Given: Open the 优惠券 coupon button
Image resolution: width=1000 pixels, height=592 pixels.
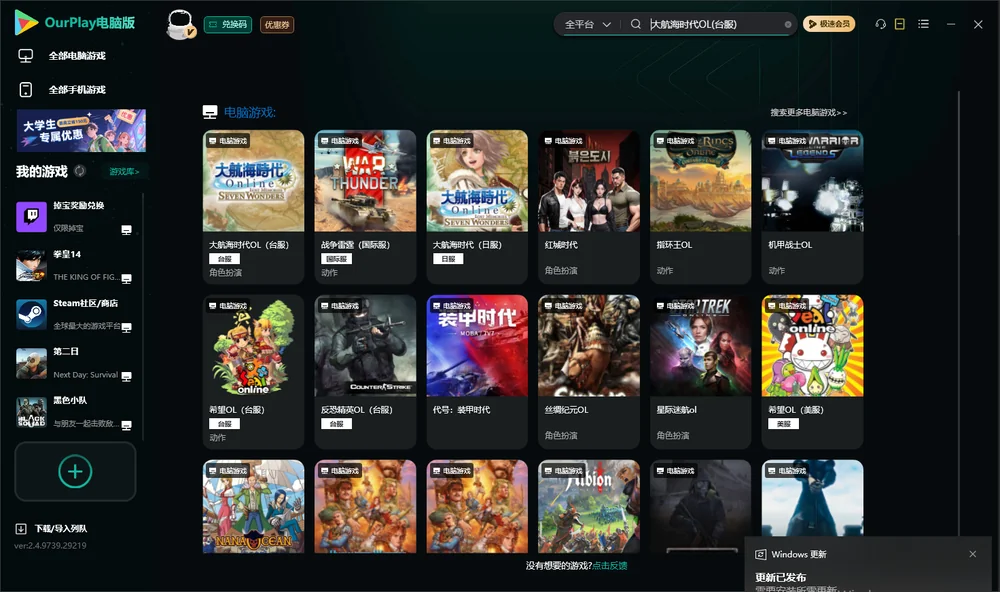Looking at the screenshot, I should (x=277, y=25).
